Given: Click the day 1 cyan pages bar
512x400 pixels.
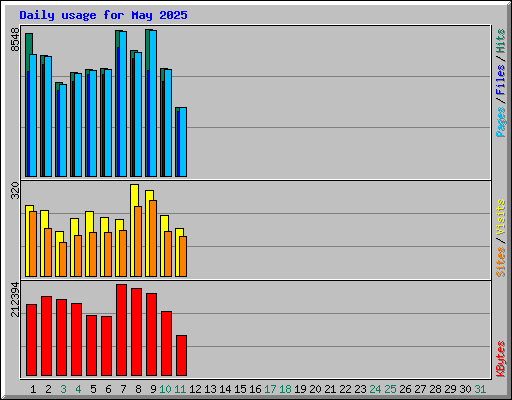Looking at the screenshot, I should (x=33, y=115).
